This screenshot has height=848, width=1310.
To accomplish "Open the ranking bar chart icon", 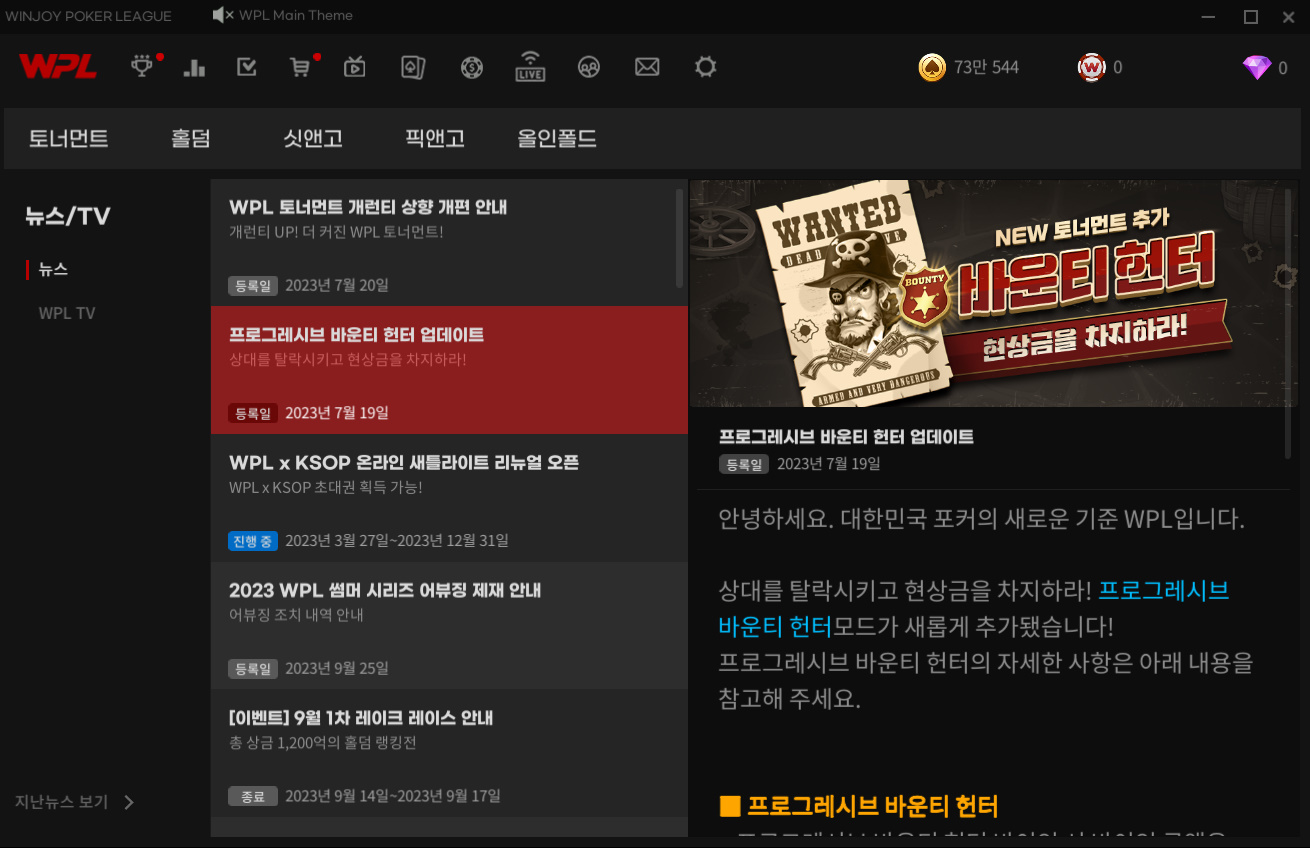I will tap(194, 67).
